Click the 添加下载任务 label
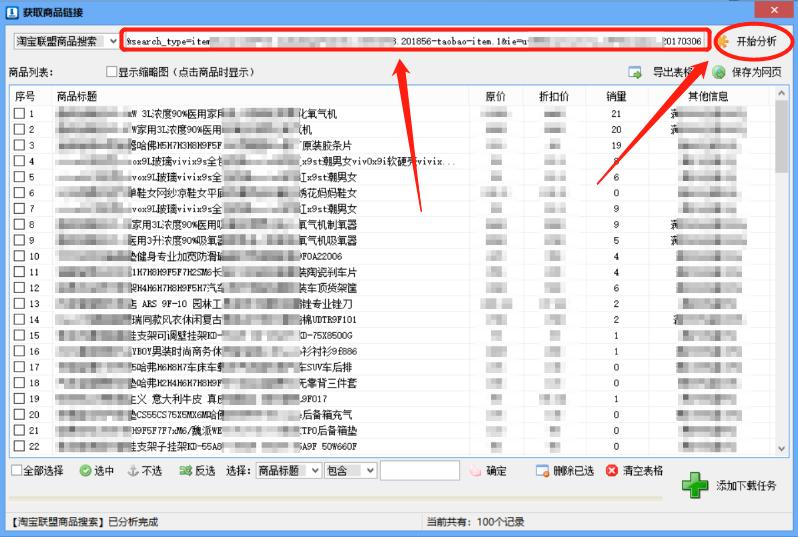Viewport: 798px width, 537px height. click(x=746, y=486)
